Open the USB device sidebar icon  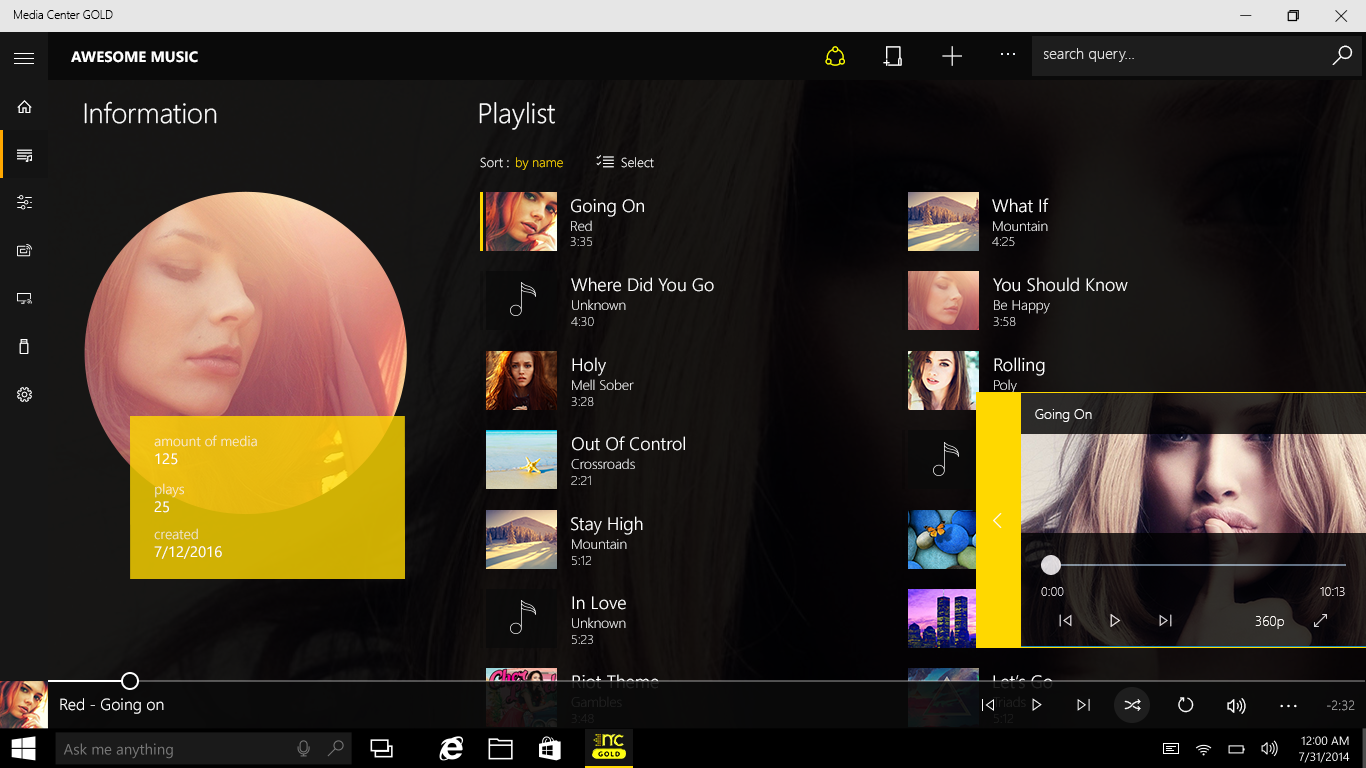click(24, 346)
